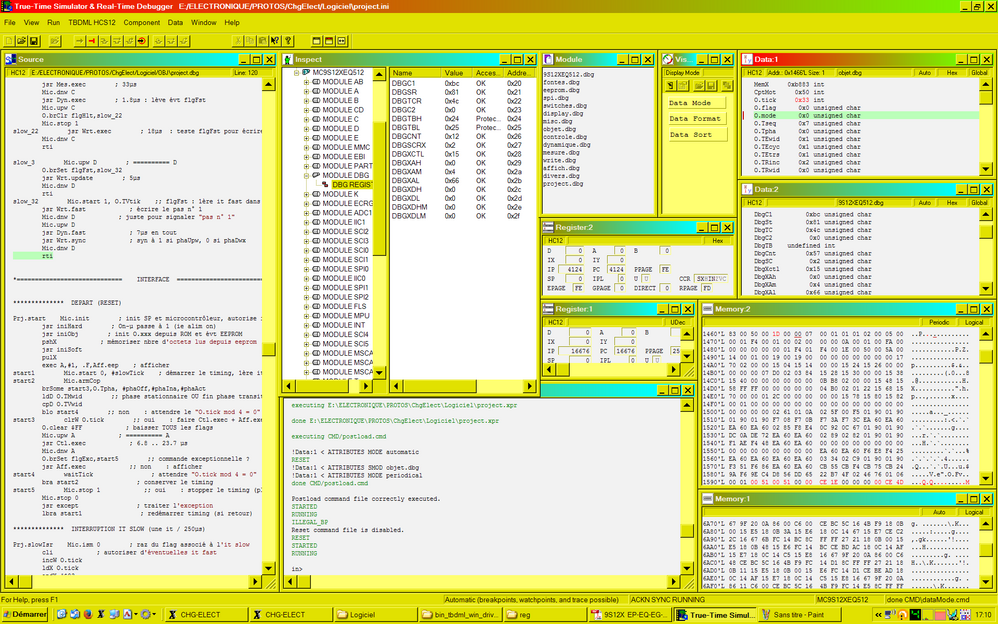This screenshot has height=624, width=998.
Task: Click the Inspect window title icon
Action: [x=288, y=59]
